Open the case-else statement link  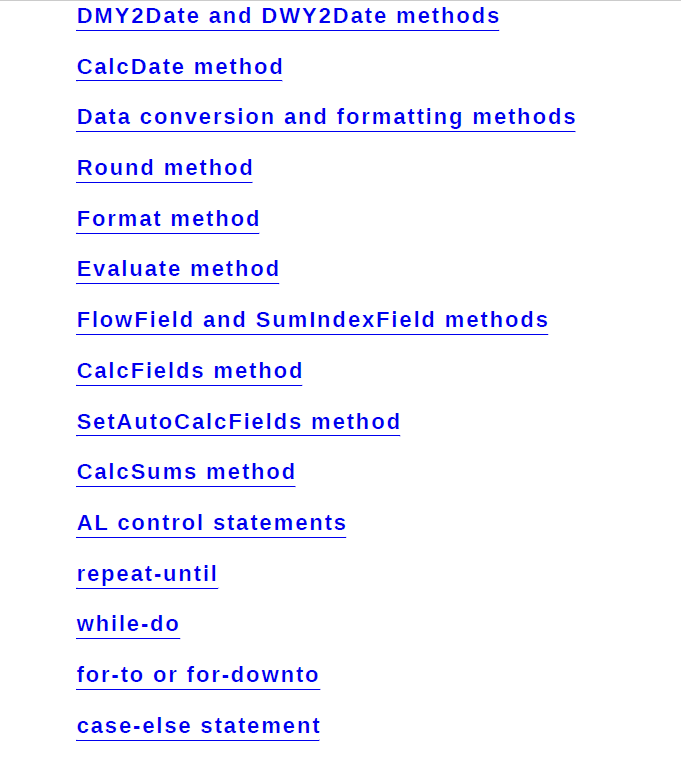(x=198, y=726)
